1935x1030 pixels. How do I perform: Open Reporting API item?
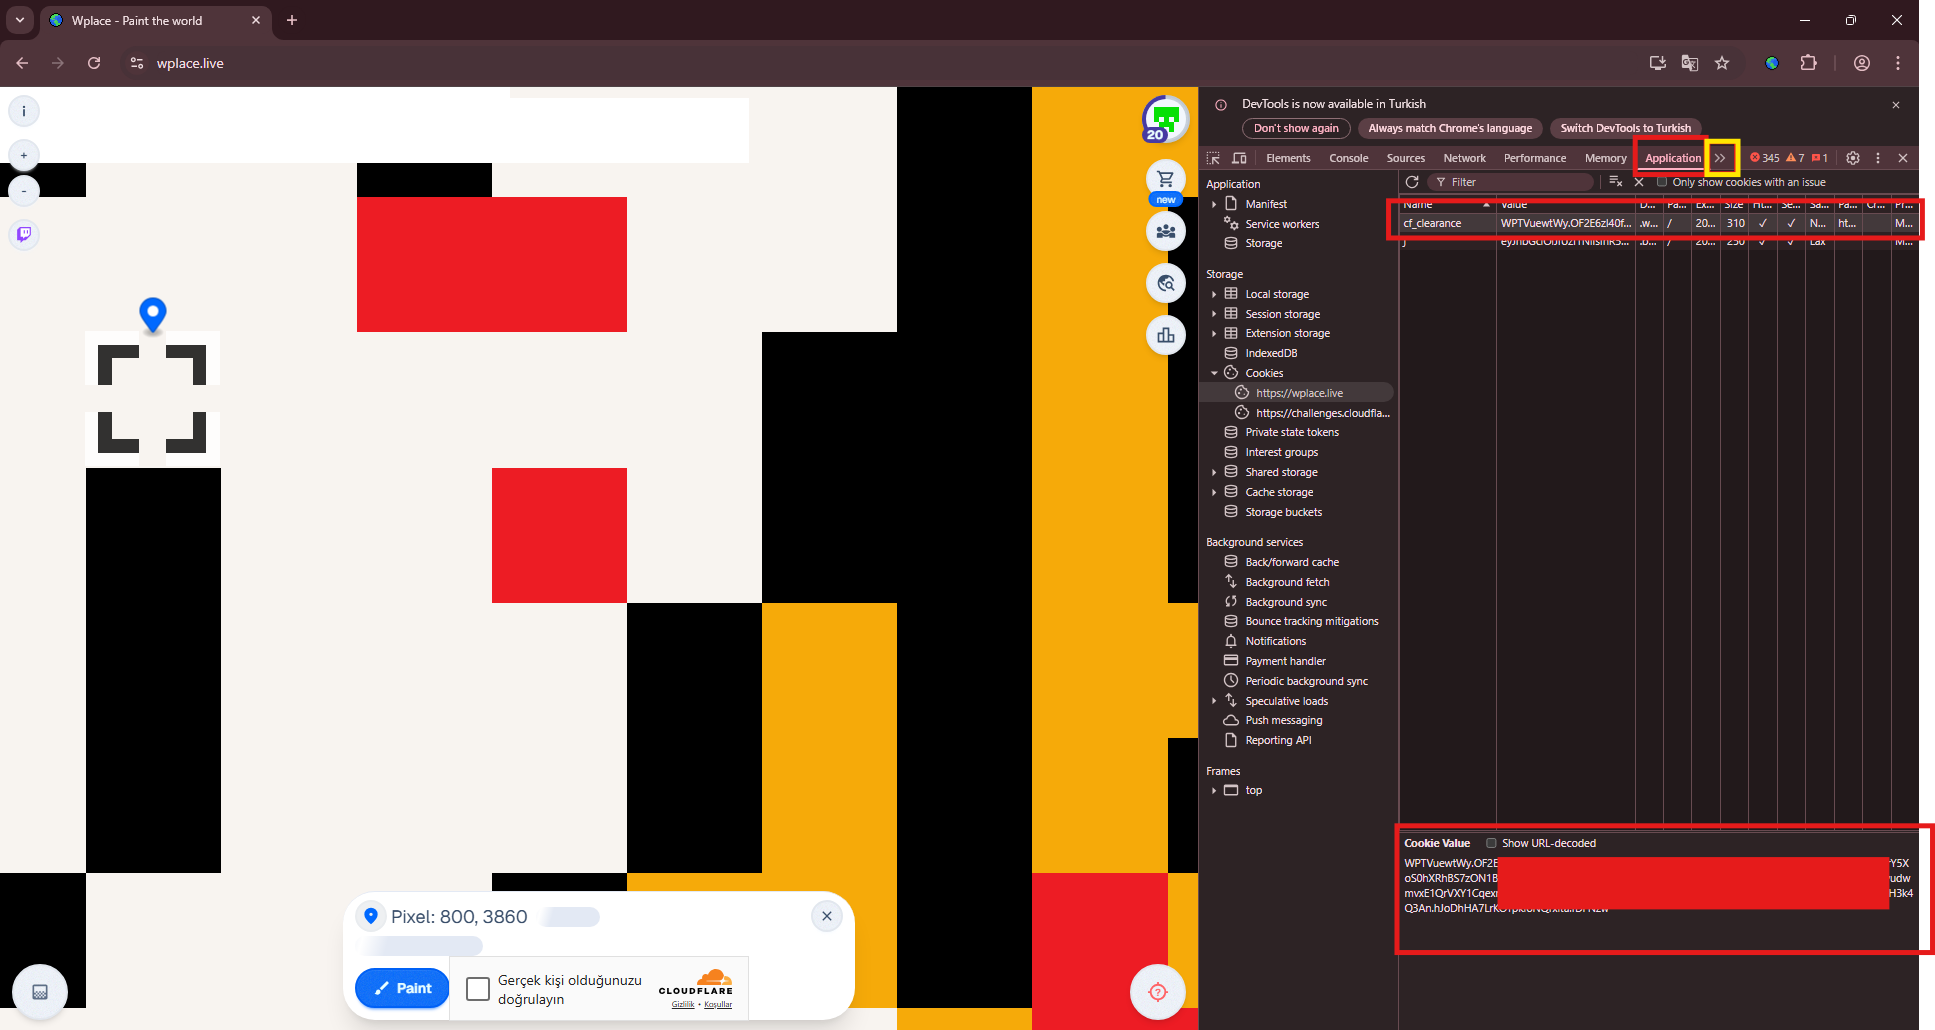(x=1278, y=740)
